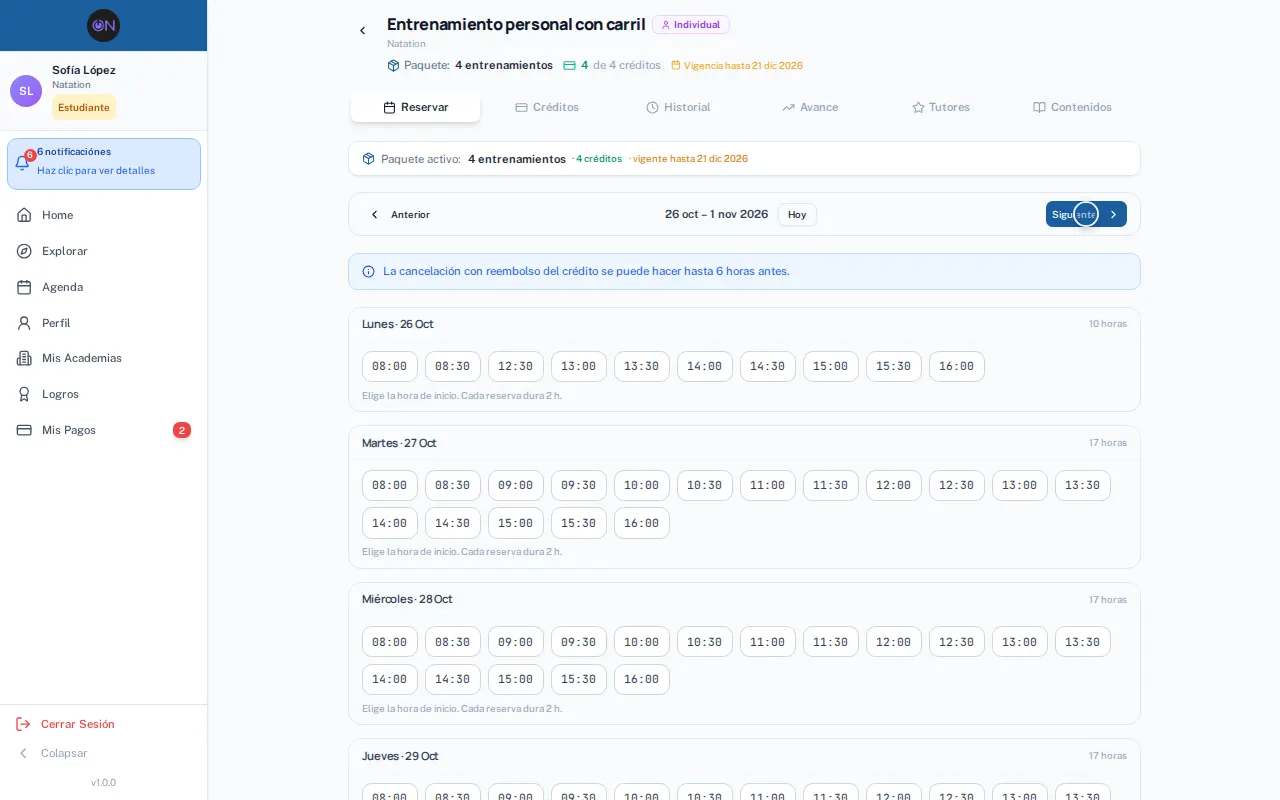1280x800 pixels.
Task: Go to next week with Siguiente
Action: (x=1086, y=214)
